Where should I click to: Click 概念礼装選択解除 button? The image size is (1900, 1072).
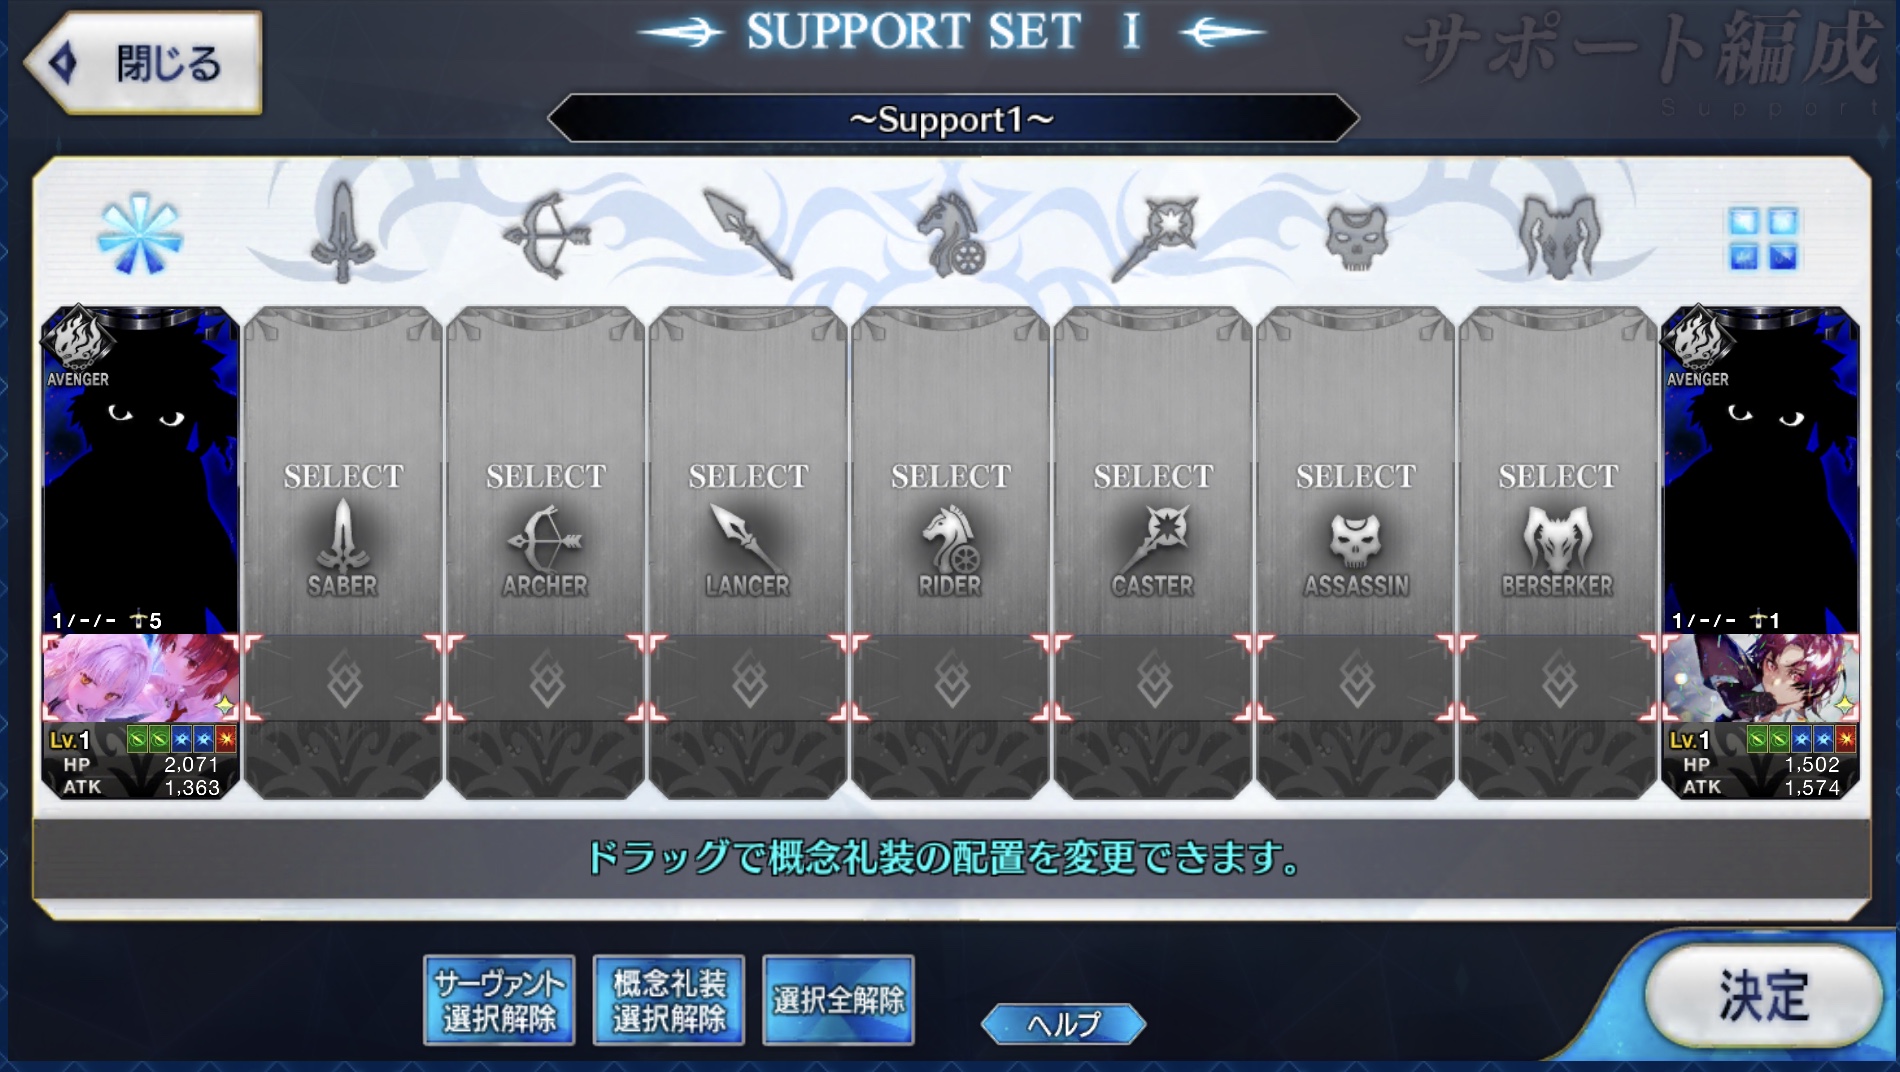[669, 1001]
